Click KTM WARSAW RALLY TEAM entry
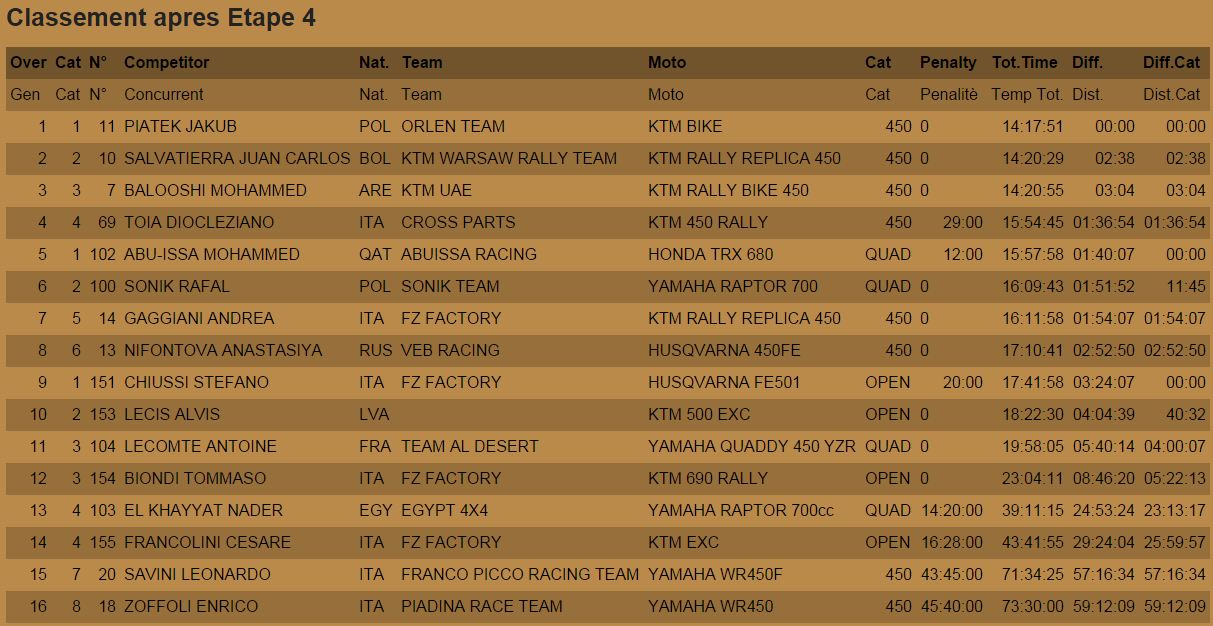The height and width of the screenshot is (626, 1213). (x=509, y=158)
